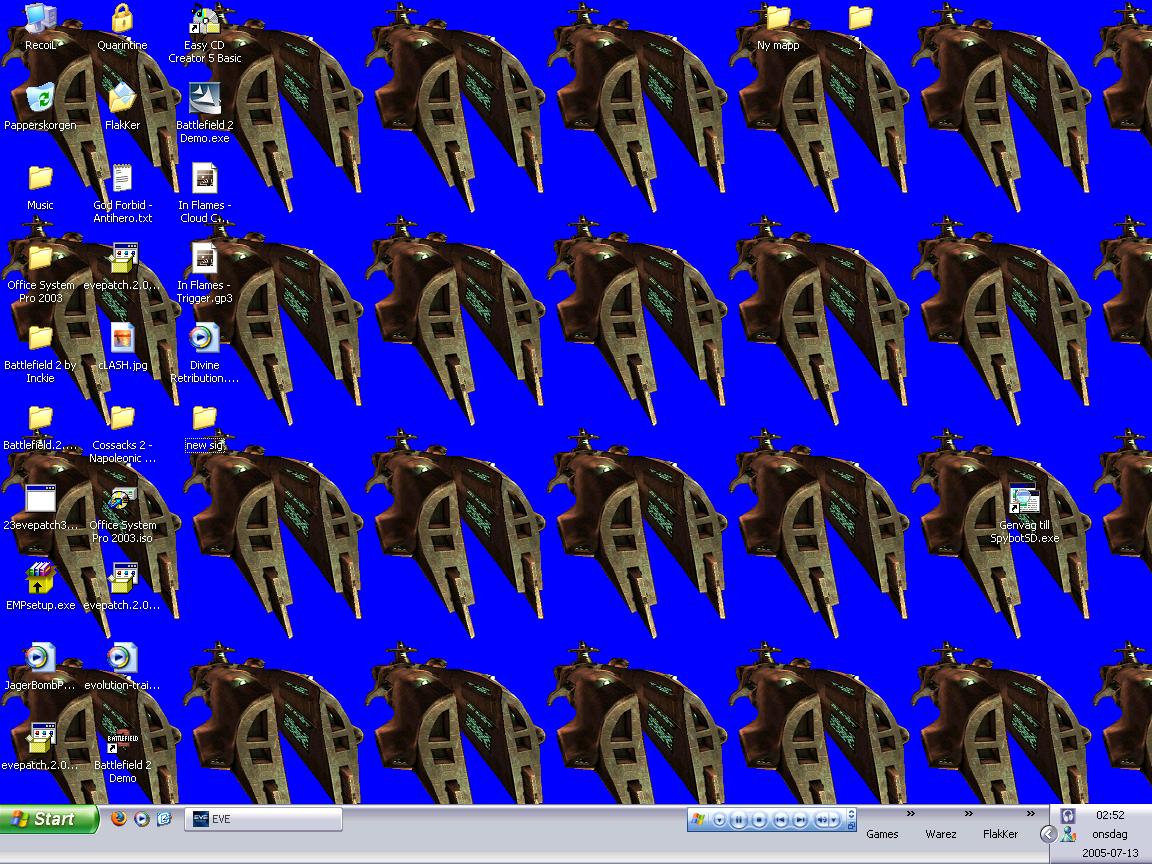
Task: Click the Games toolbar label
Action: [x=882, y=834]
